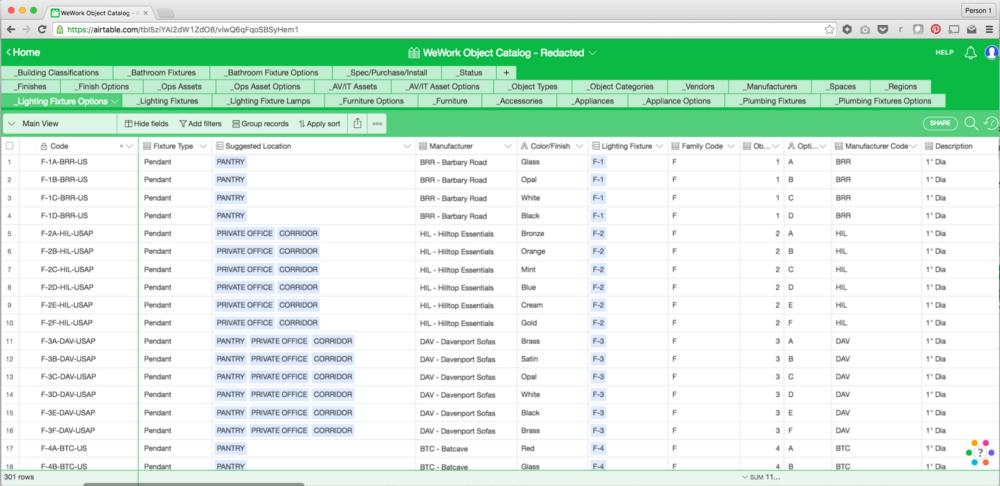This screenshot has width=1000, height=486.
Task: Click the horizontal scrollbar at bottom
Action: coord(193,484)
